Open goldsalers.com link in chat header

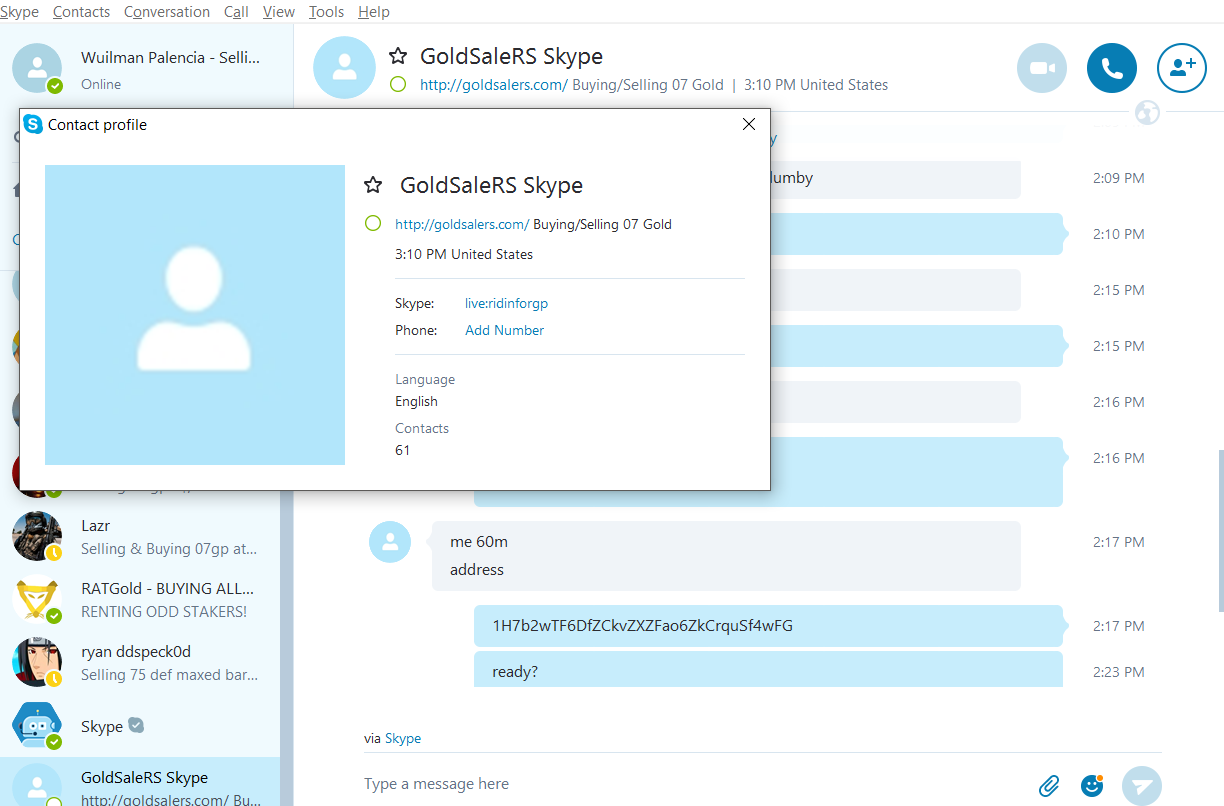click(x=494, y=85)
